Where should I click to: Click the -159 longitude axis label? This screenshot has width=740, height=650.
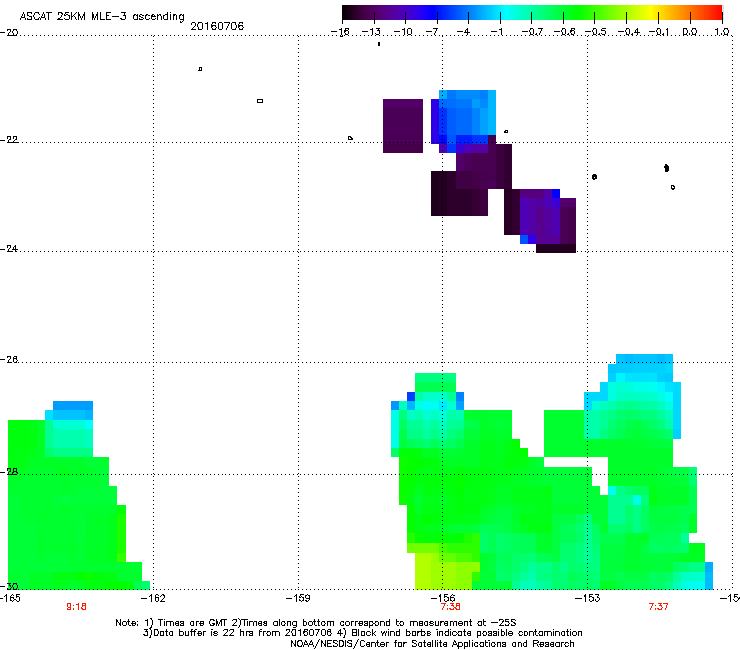(298, 598)
